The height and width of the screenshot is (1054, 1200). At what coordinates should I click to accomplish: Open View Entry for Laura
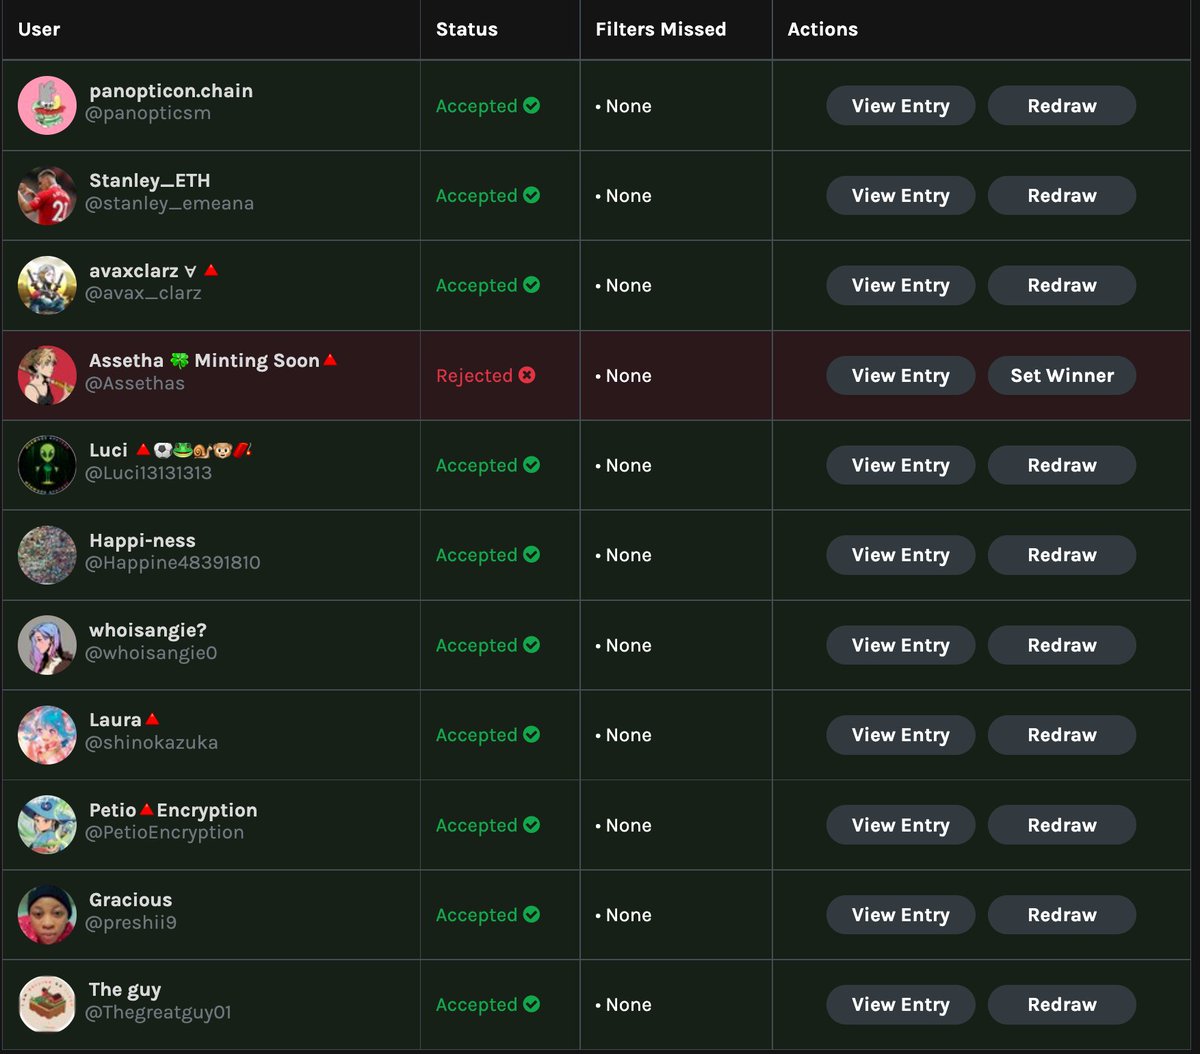point(900,735)
